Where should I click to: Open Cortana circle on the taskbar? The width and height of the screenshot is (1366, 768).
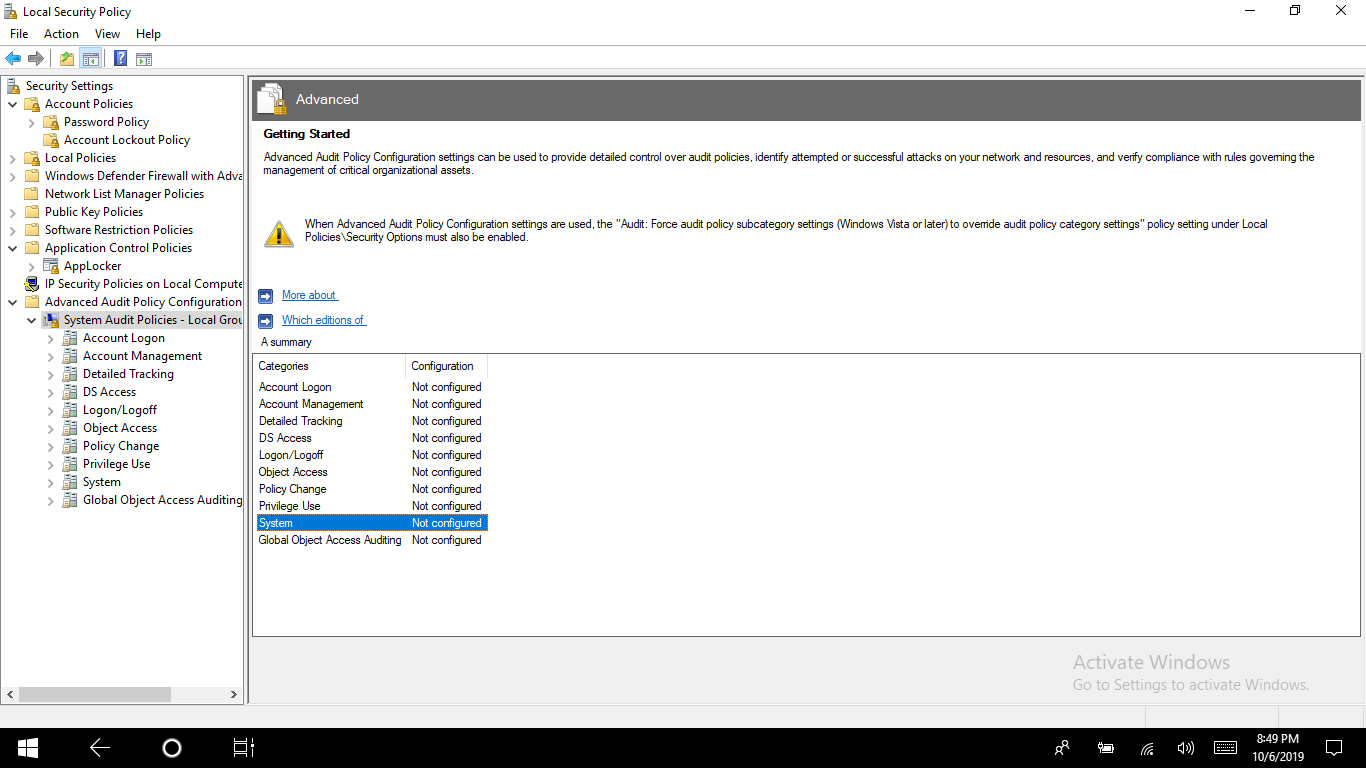tap(171, 747)
